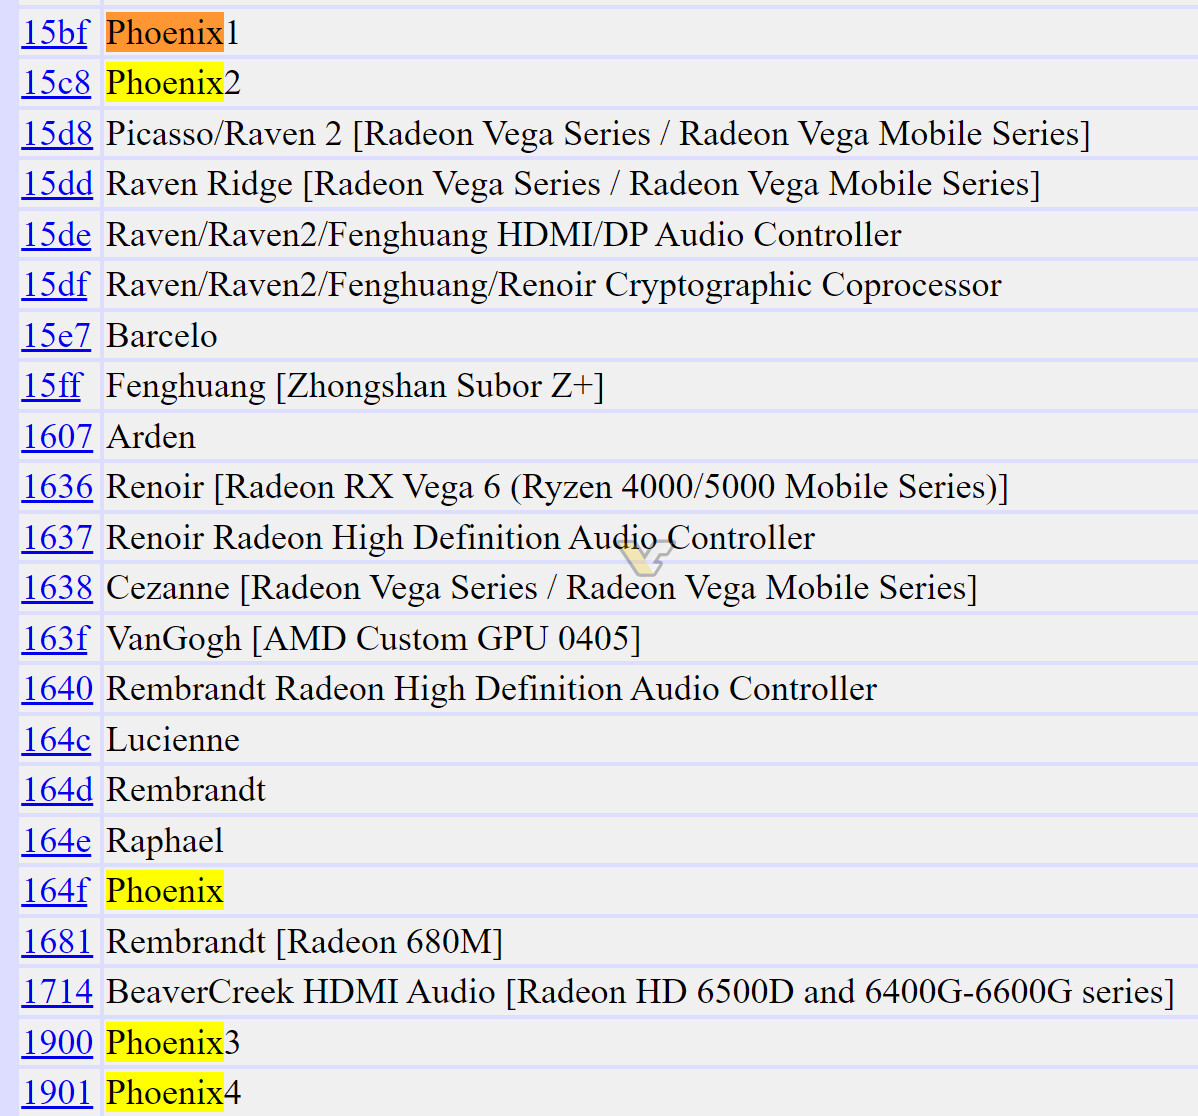Open the 15de audio controller link
Viewport: 1198px width, 1116px height.
pyautogui.click(x=56, y=235)
